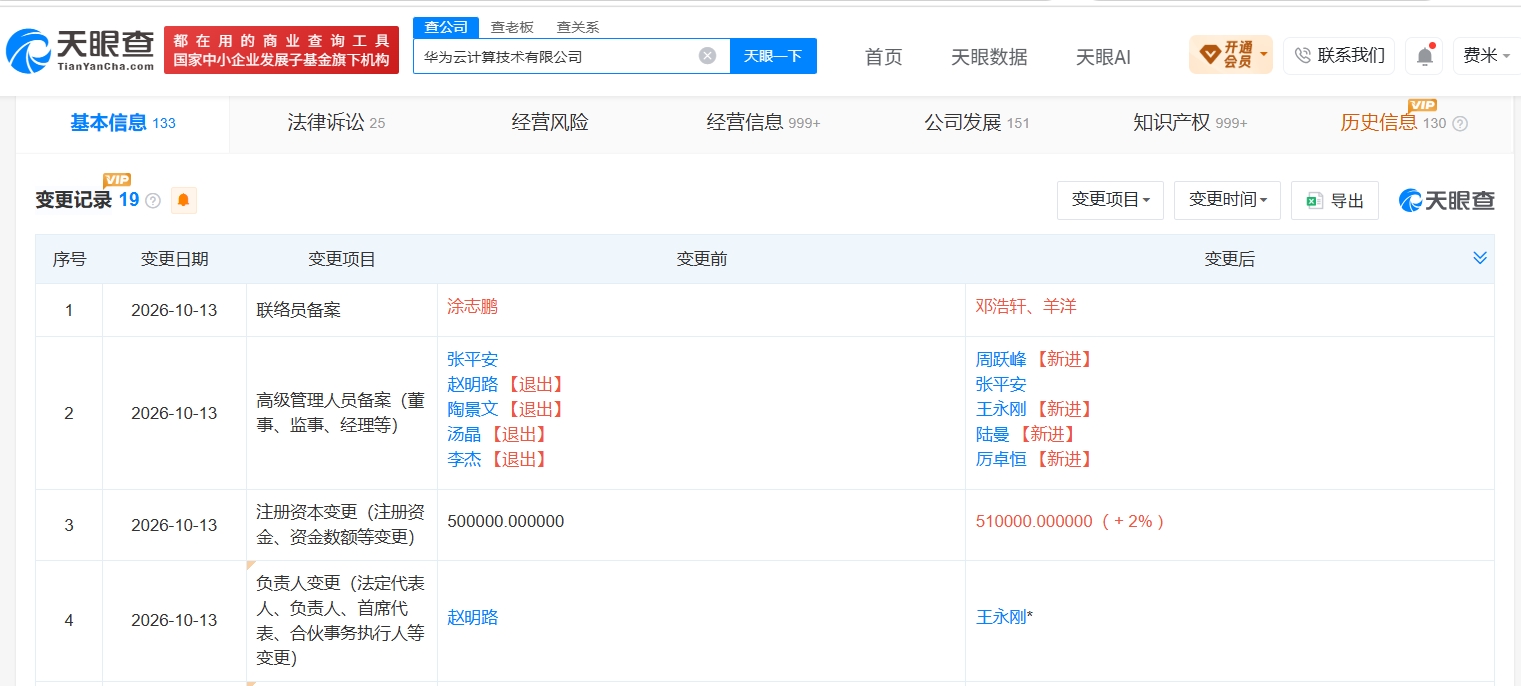Click the 变更项目 column header
The image size is (1521, 686).
342,259
